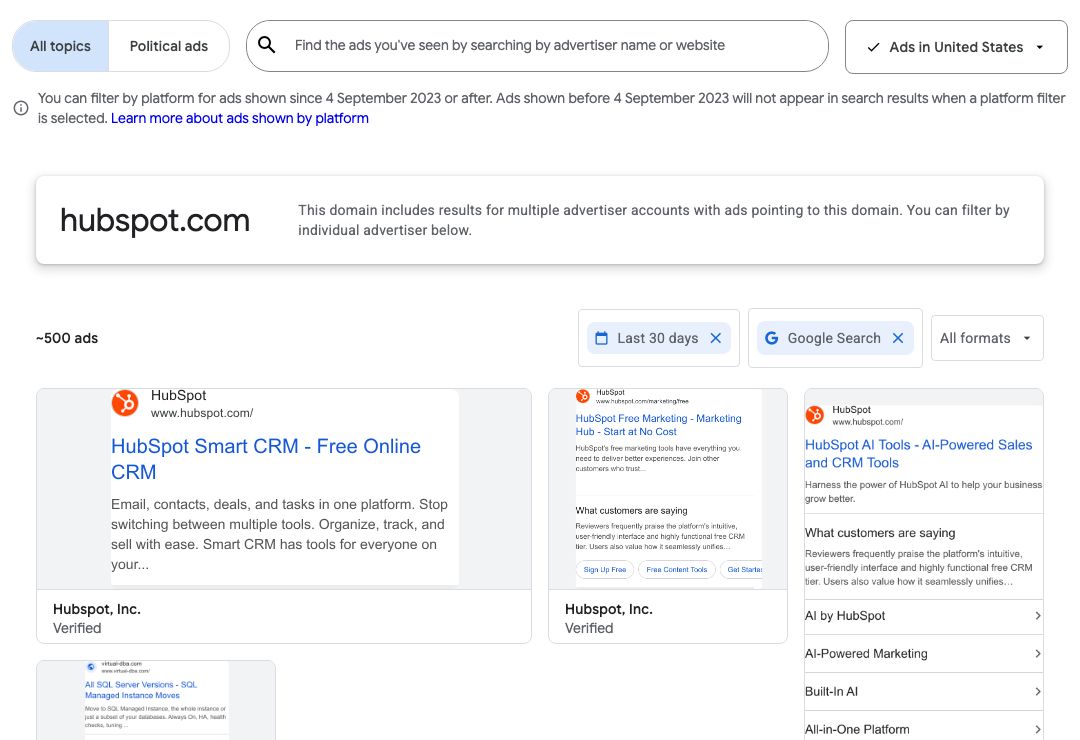Click the Google G logo in platform filter

point(771,338)
